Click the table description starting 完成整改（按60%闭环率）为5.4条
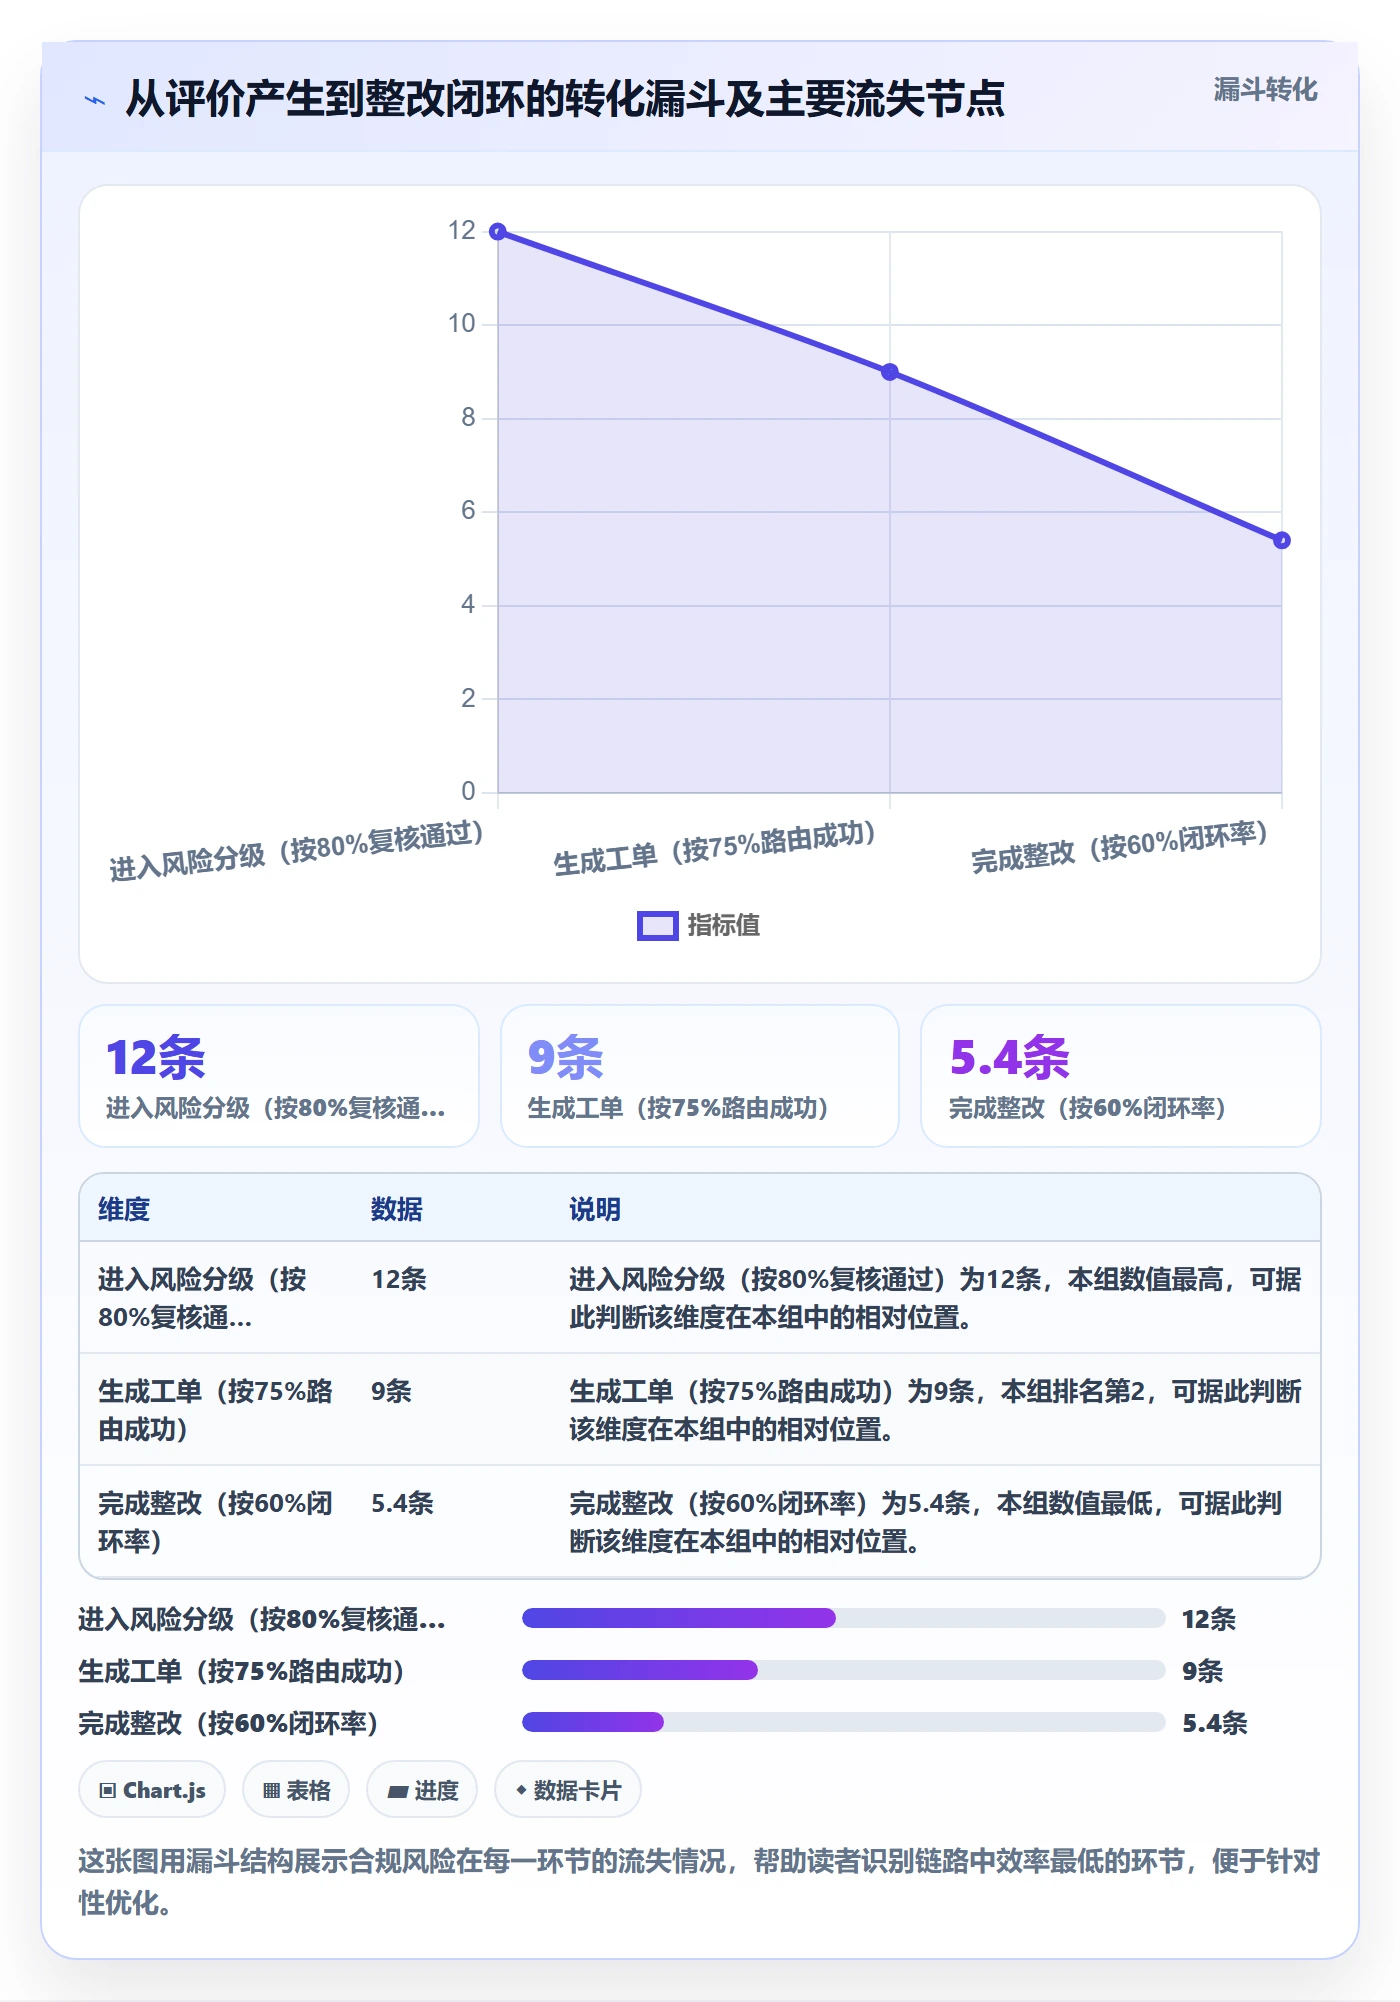1400x2002 pixels. [x=925, y=1522]
